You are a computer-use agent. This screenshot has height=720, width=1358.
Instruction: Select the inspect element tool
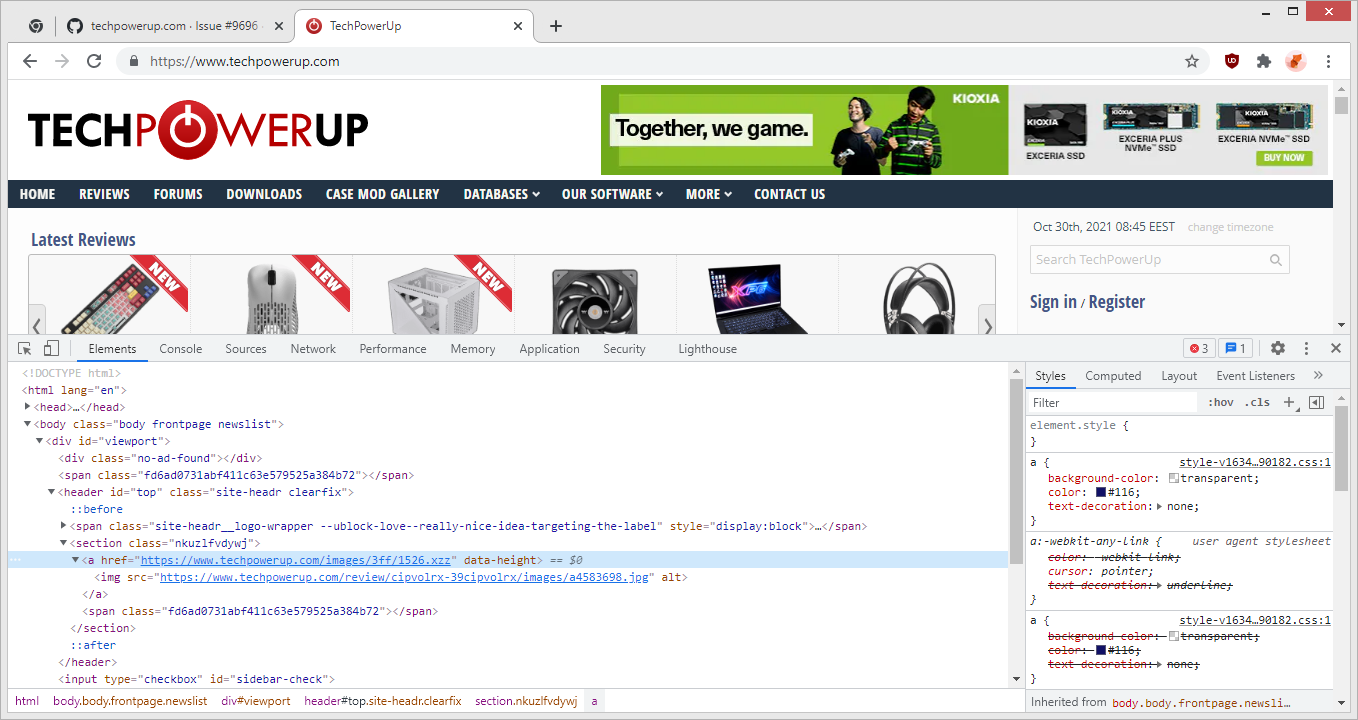pos(23,347)
